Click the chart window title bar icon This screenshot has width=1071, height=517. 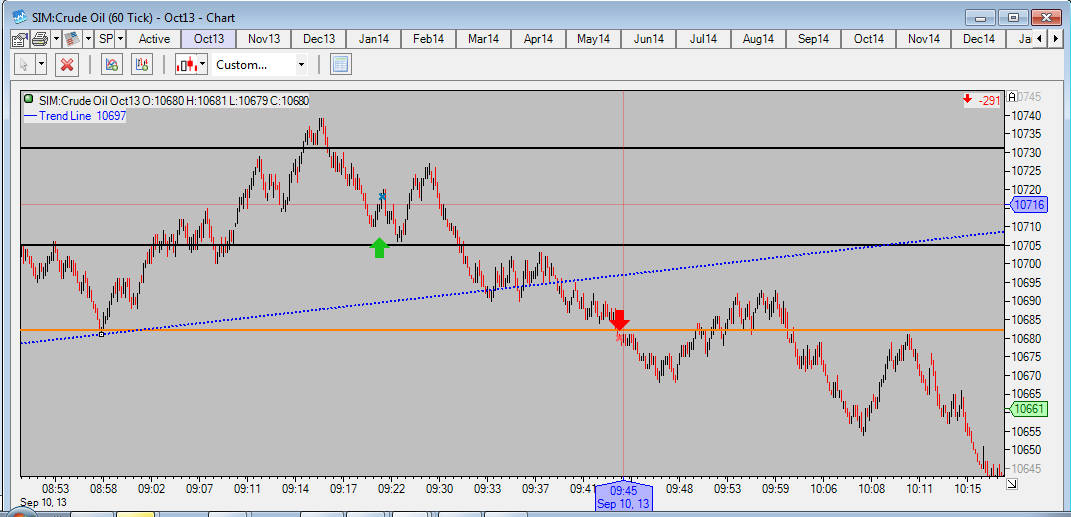[20, 17]
